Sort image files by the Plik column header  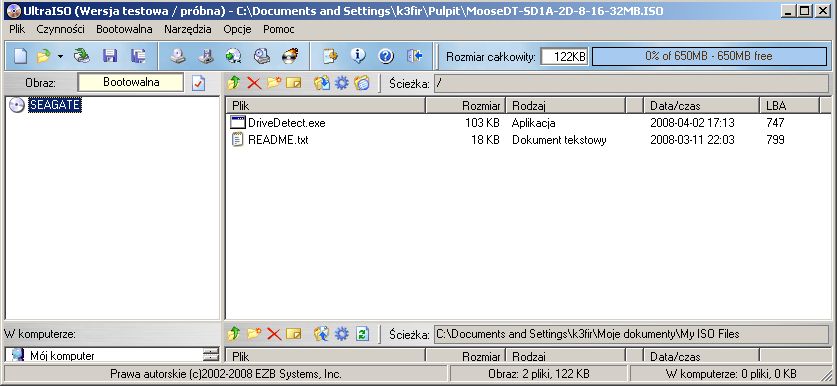point(326,106)
